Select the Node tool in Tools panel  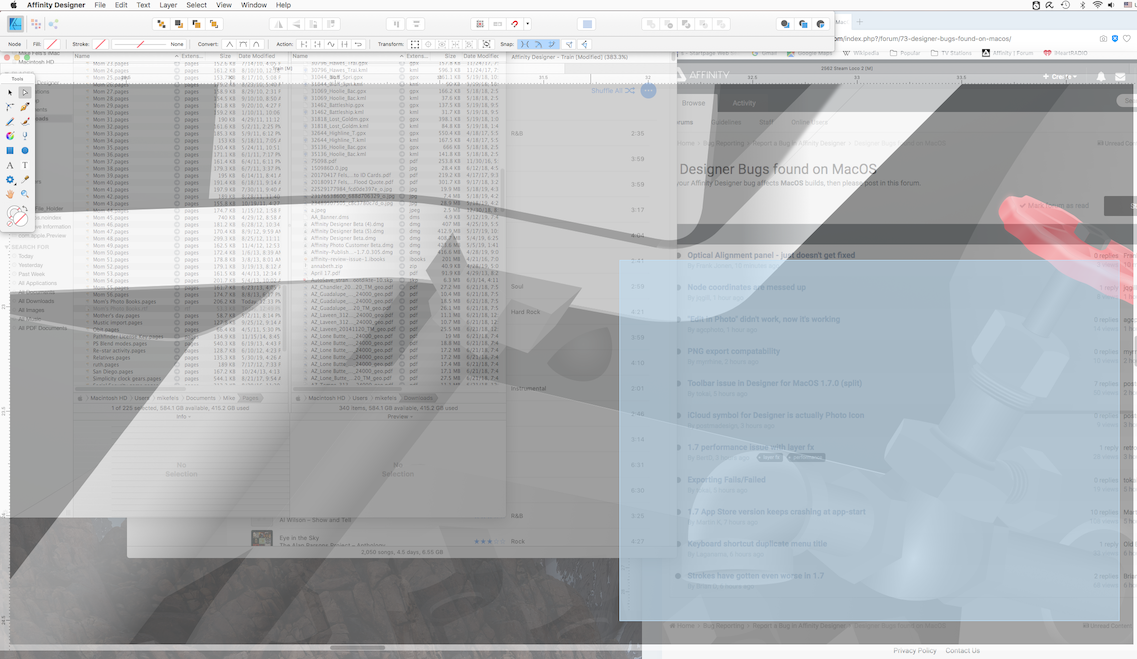[25, 93]
